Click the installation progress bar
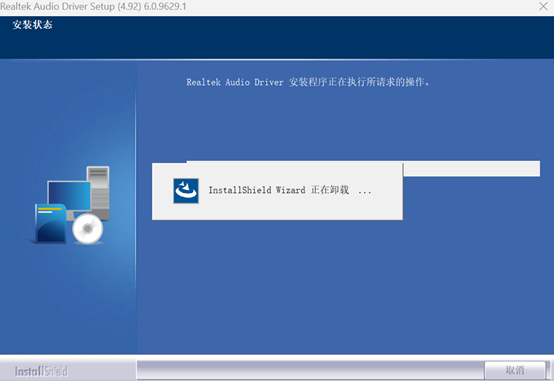This screenshot has width=554, height=381. point(363,169)
